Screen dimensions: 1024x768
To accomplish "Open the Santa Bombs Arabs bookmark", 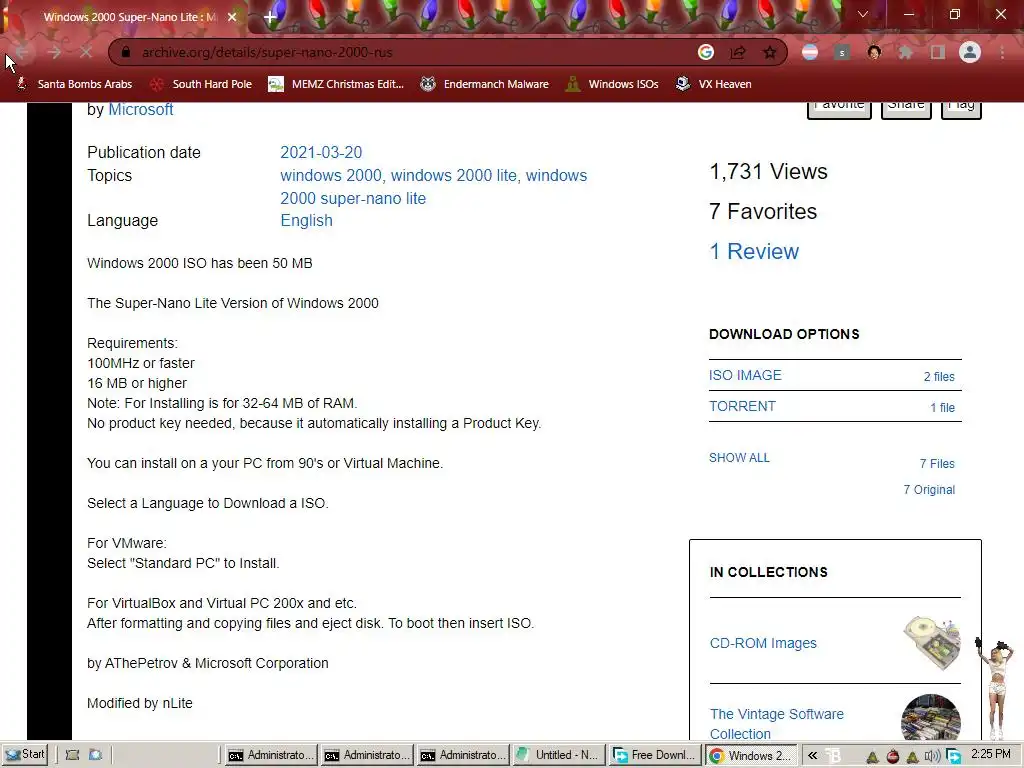I will coord(74,84).
